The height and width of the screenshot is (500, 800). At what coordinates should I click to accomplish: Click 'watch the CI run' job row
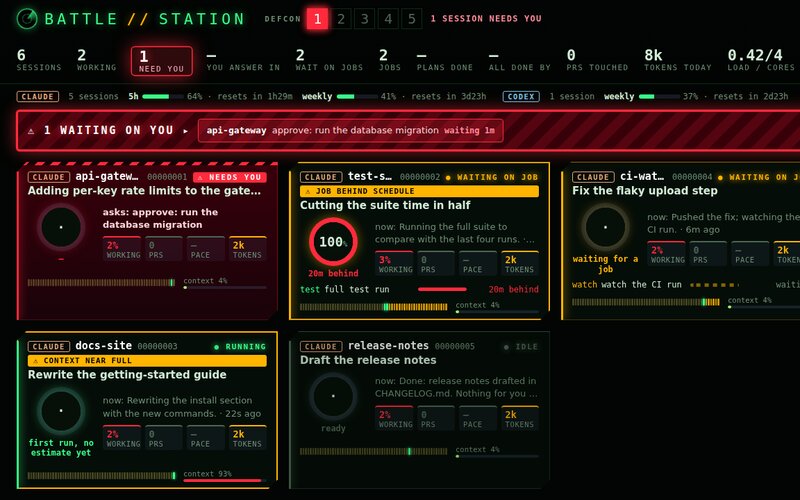pos(686,285)
